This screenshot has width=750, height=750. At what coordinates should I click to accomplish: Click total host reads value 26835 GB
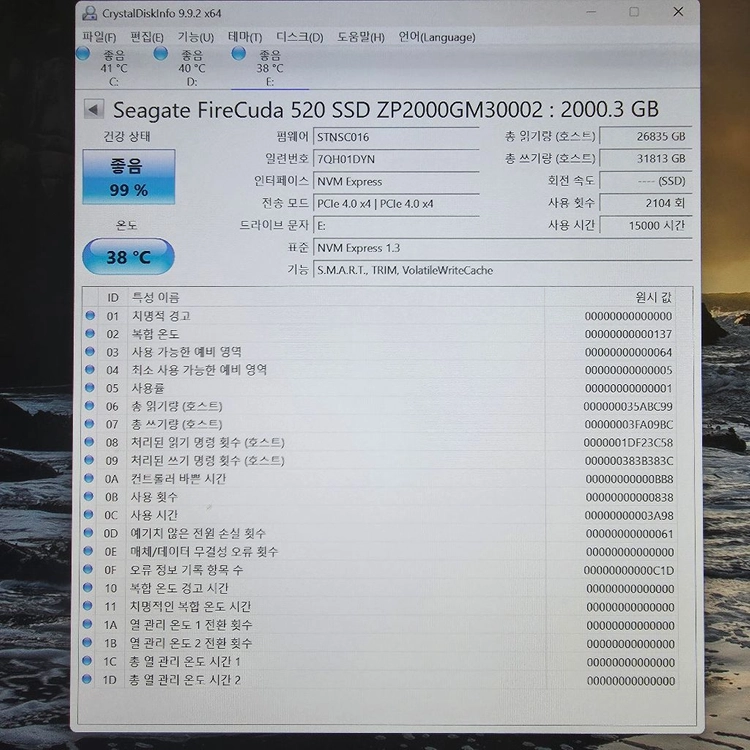tap(645, 136)
